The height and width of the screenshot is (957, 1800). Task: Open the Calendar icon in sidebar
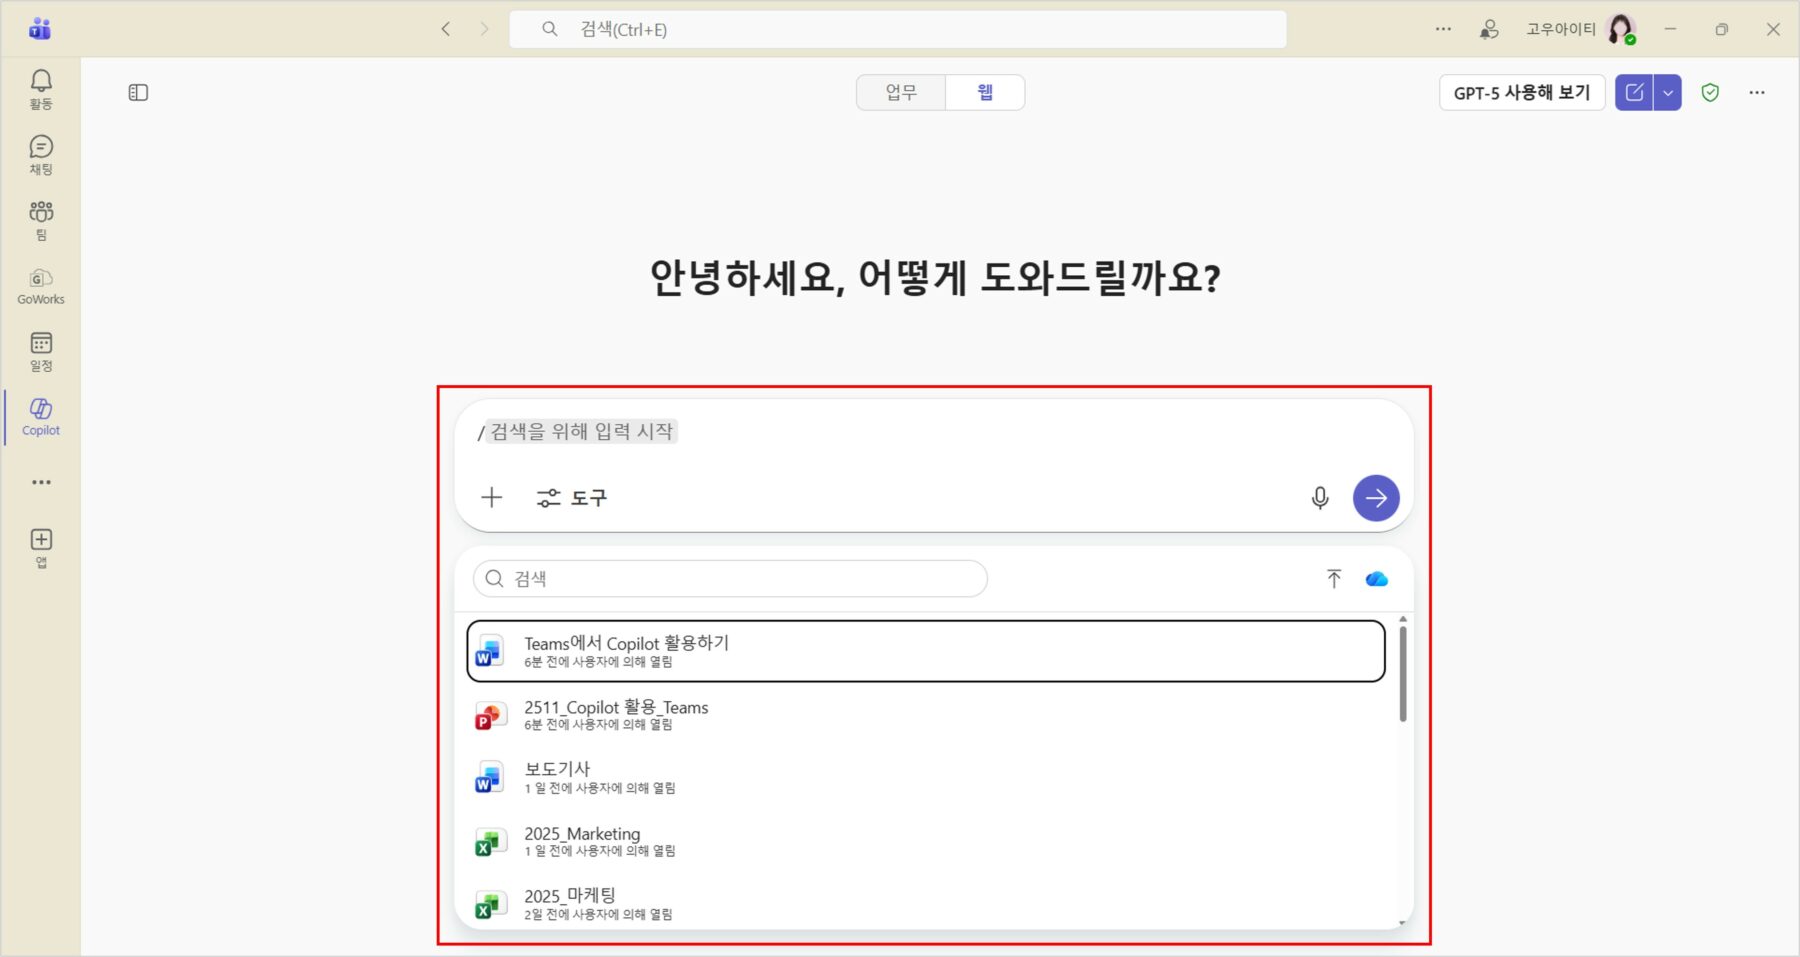pos(41,351)
